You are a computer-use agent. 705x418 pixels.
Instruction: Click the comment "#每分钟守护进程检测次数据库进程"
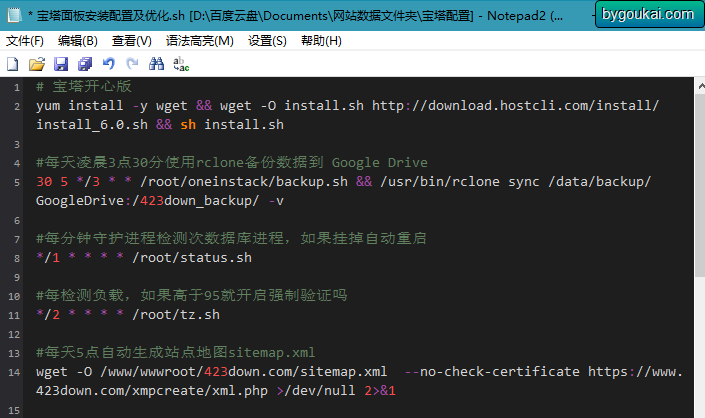(160, 238)
